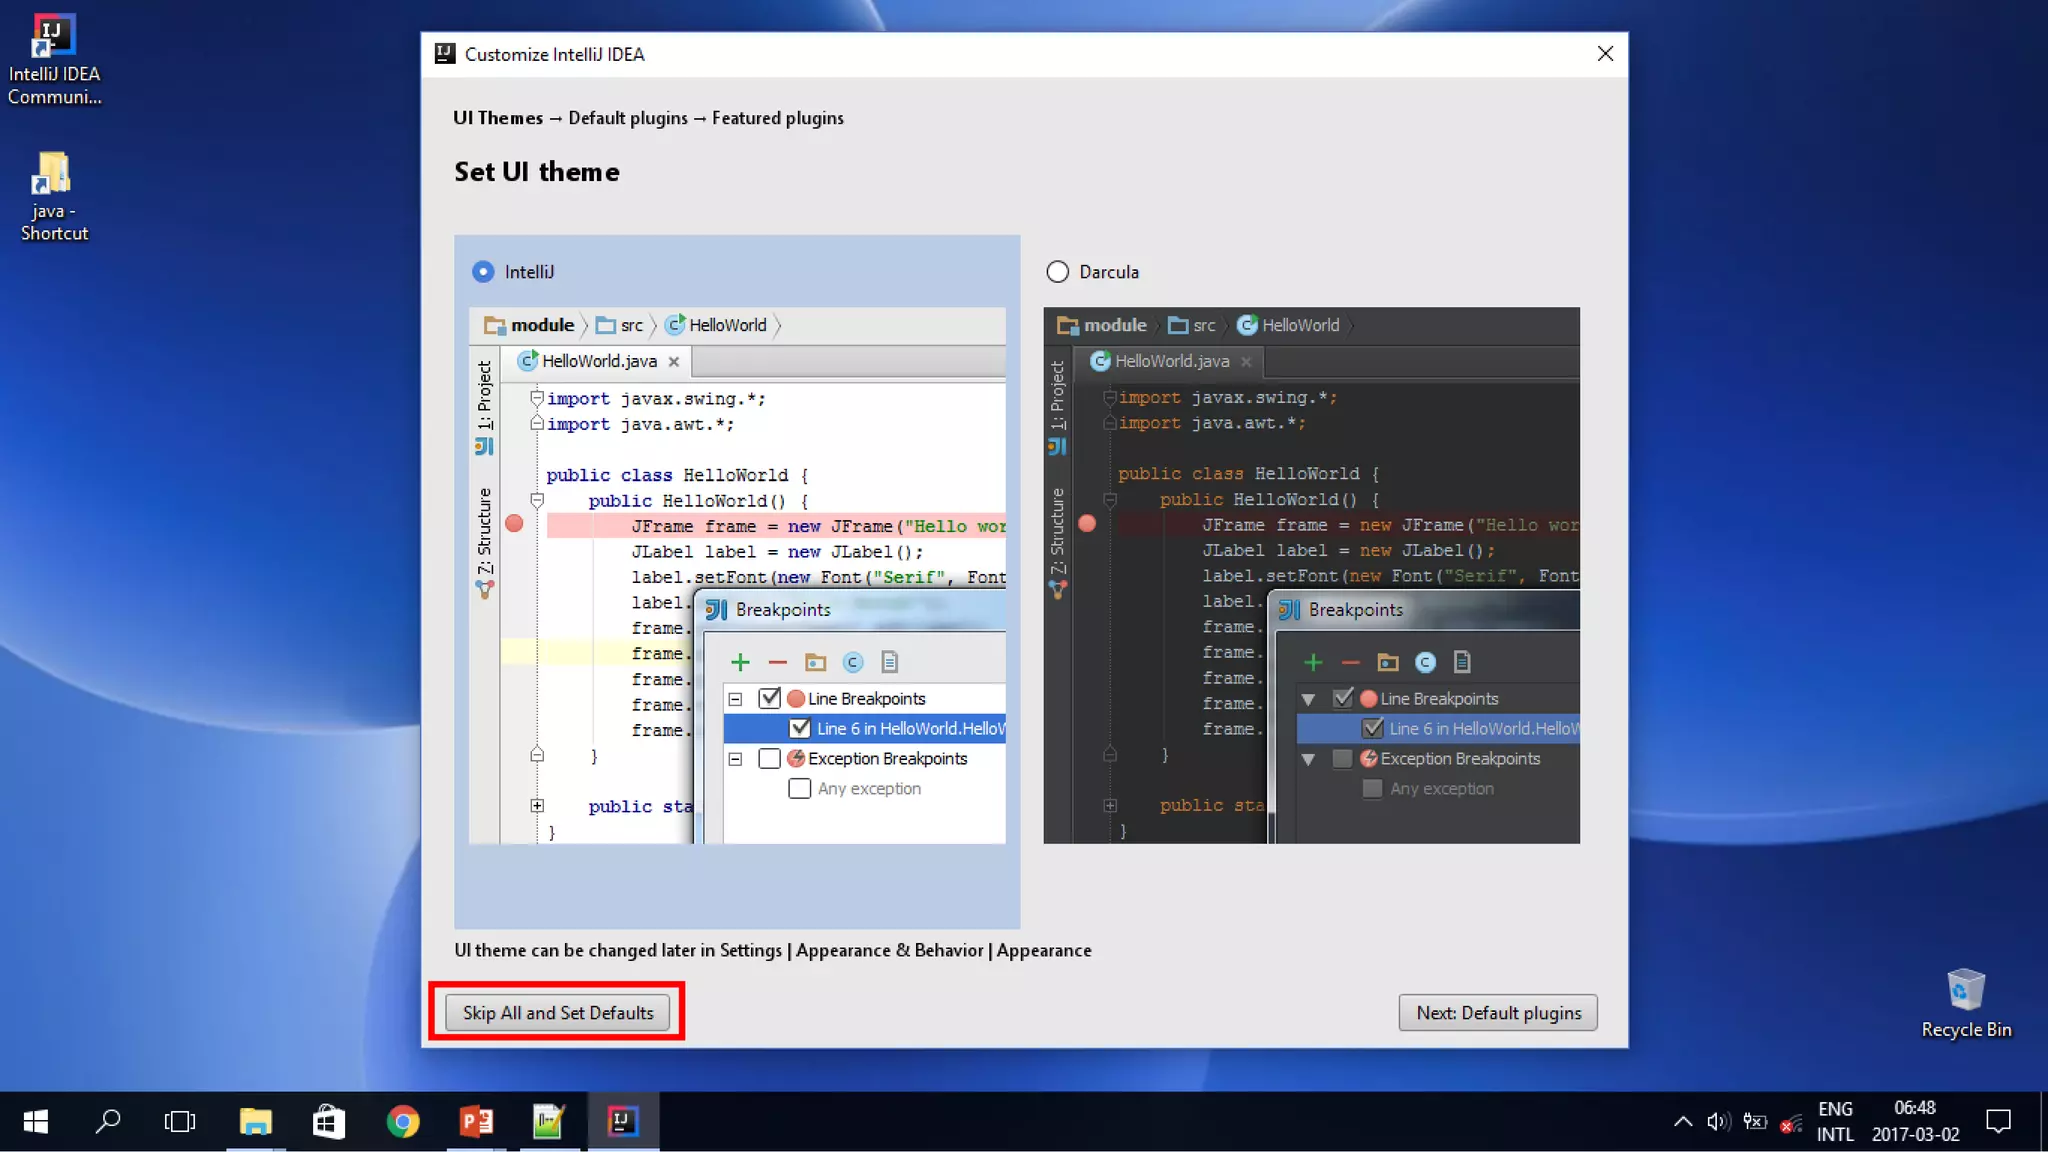Open the ENG INTL language selector
Image resolution: width=2048 pixels, height=1152 pixels.
[x=1835, y=1121]
